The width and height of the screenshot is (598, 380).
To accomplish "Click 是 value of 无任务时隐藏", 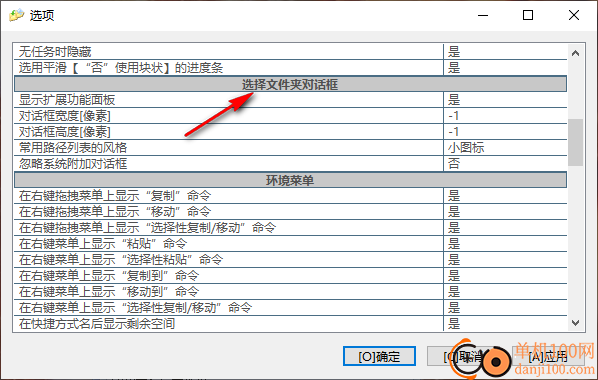I will tap(505, 52).
